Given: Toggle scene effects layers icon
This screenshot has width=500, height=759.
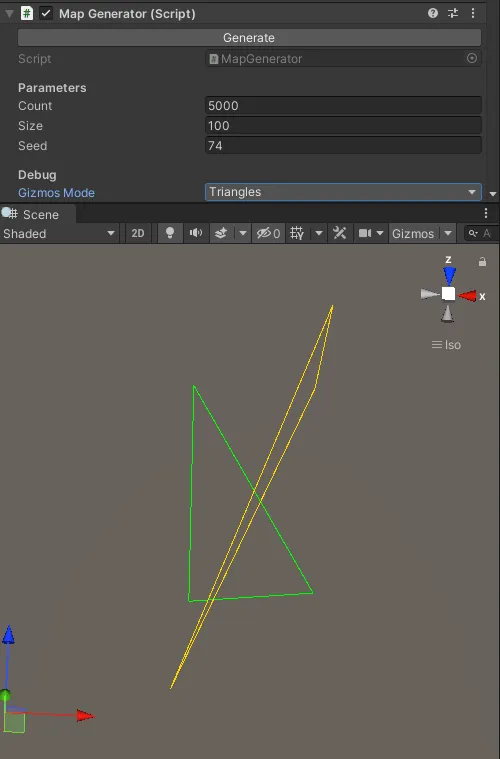Looking at the screenshot, I should (221, 233).
